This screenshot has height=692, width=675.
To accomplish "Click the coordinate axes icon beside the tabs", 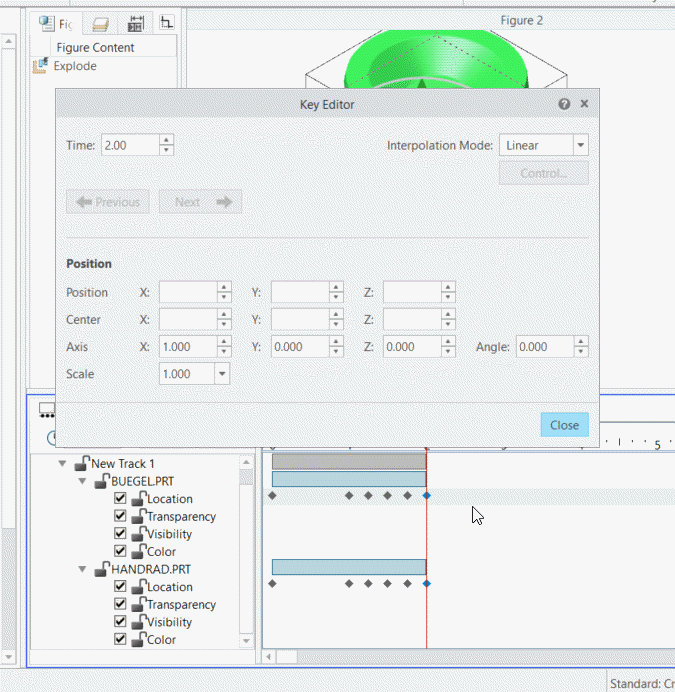I will [x=167, y=22].
